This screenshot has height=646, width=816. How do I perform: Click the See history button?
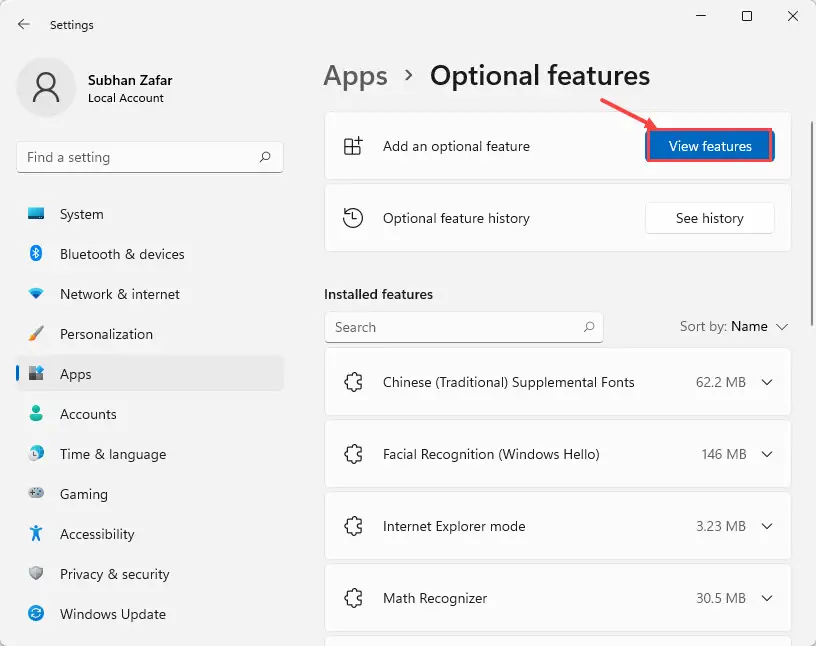tap(710, 218)
